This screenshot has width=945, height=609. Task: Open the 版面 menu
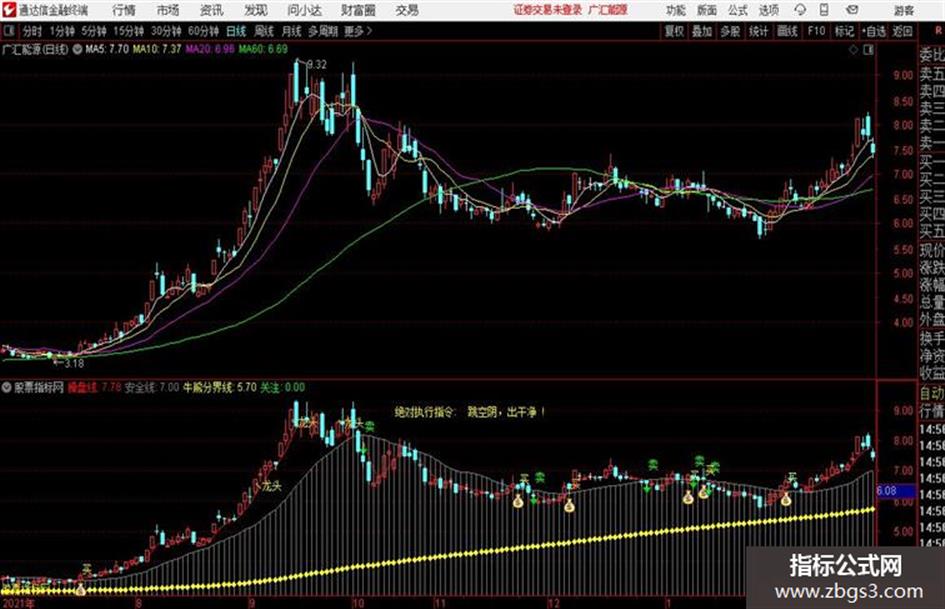[706, 10]
